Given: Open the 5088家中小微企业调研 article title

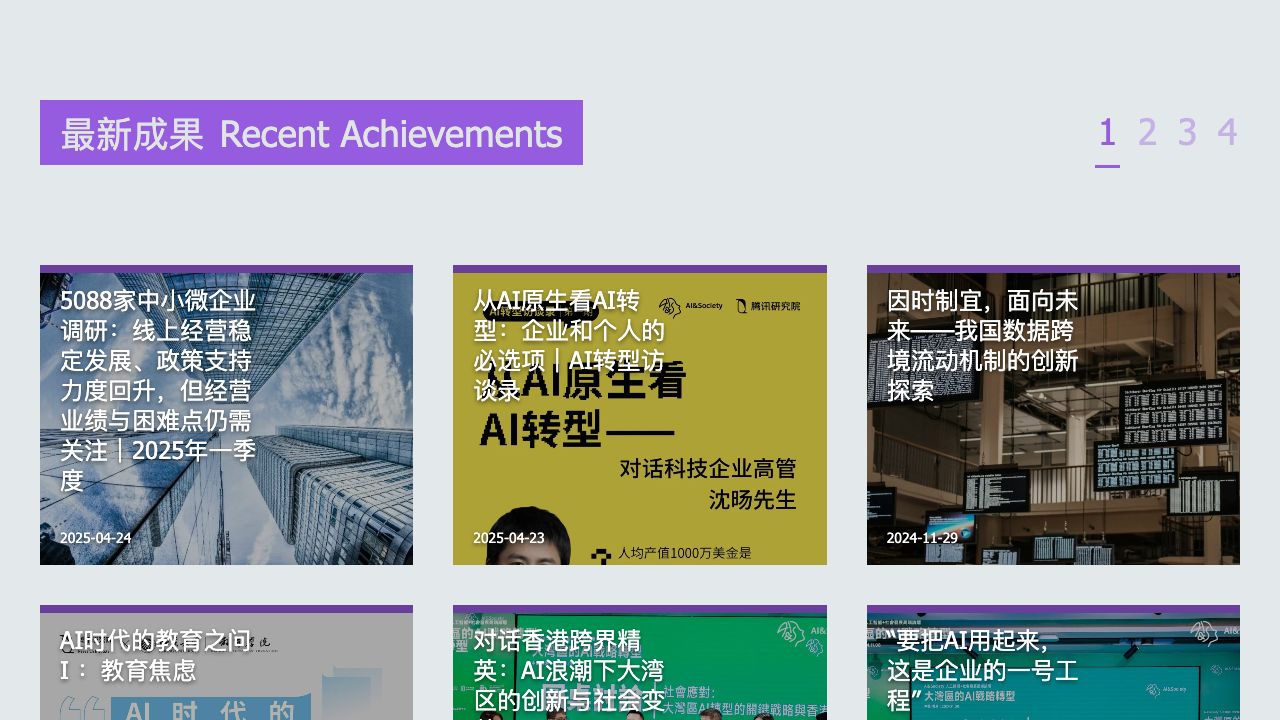Looking at the screenshot, I should coord(158,390).
